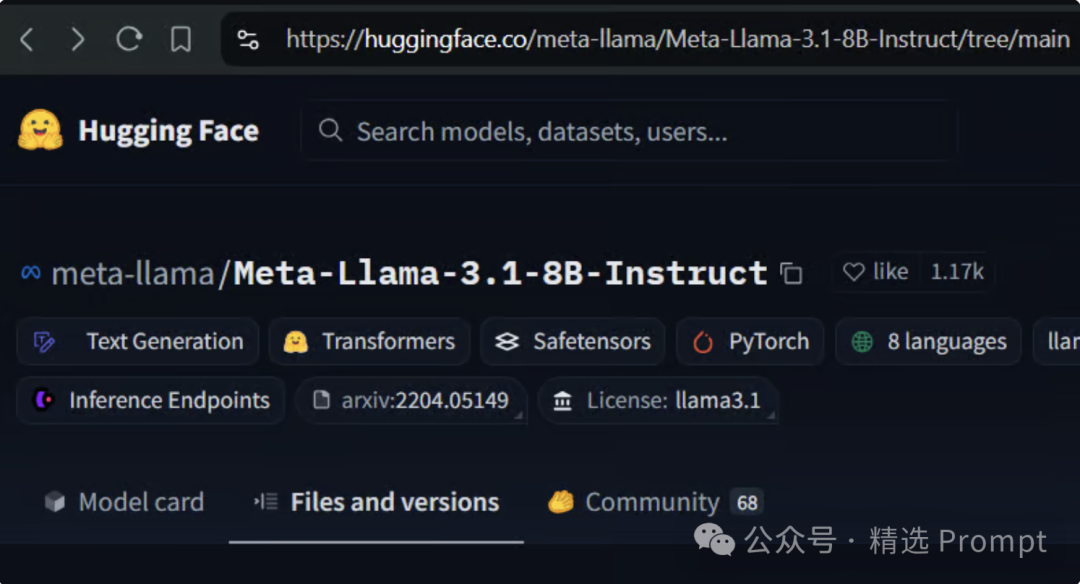Open the Meta-Llama-3.1-8B-Instruct model name link
Screen dimensions: 1080x584
point(500,273)
